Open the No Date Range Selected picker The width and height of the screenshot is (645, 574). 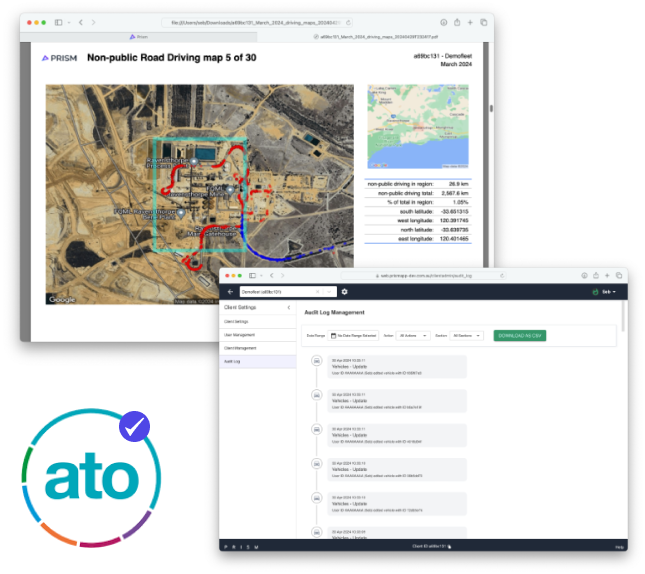tap(353, 336)
